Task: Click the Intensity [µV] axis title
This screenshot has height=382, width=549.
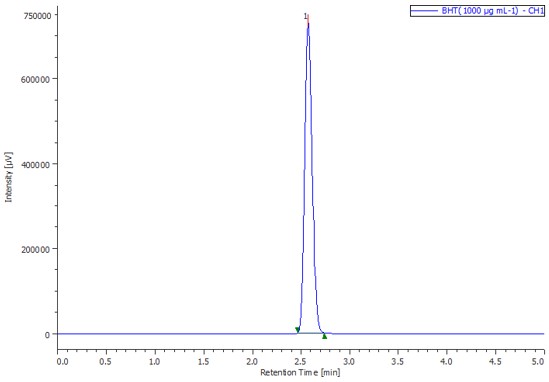Action: pos(9,177)
